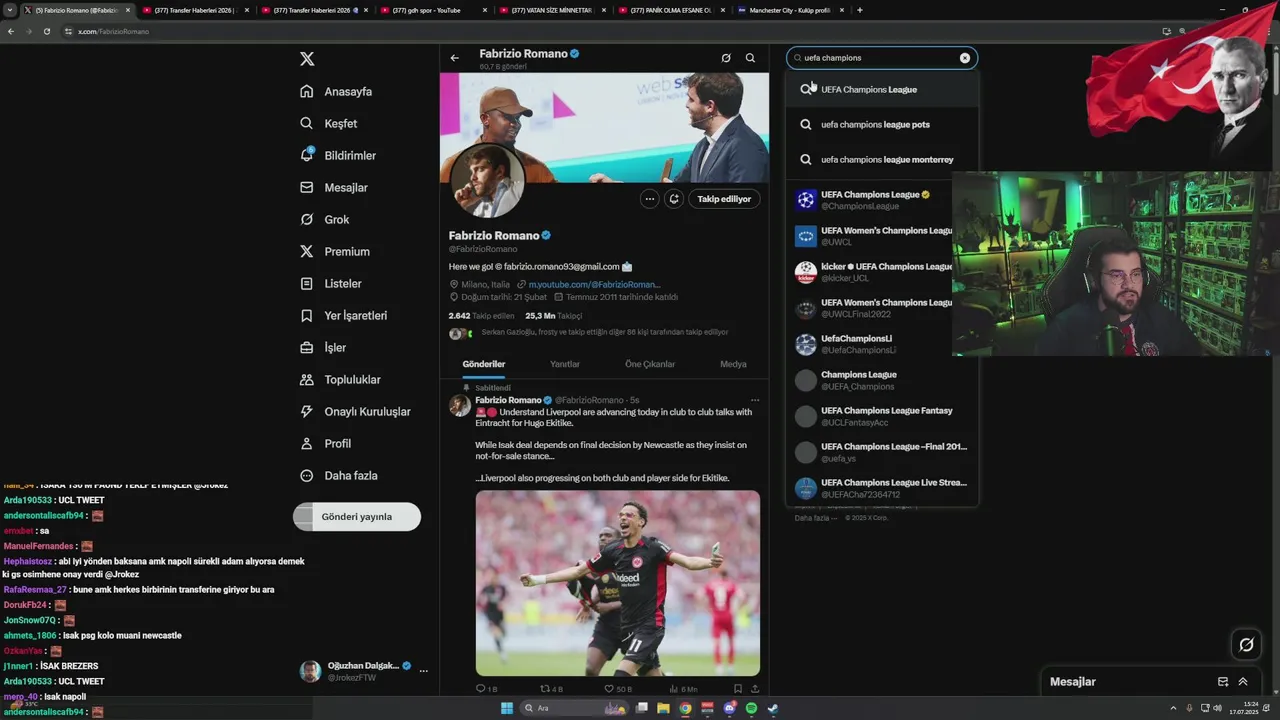
Task: Click new message icon in Mesajlar drawer
Action: tap(1223, 682)
